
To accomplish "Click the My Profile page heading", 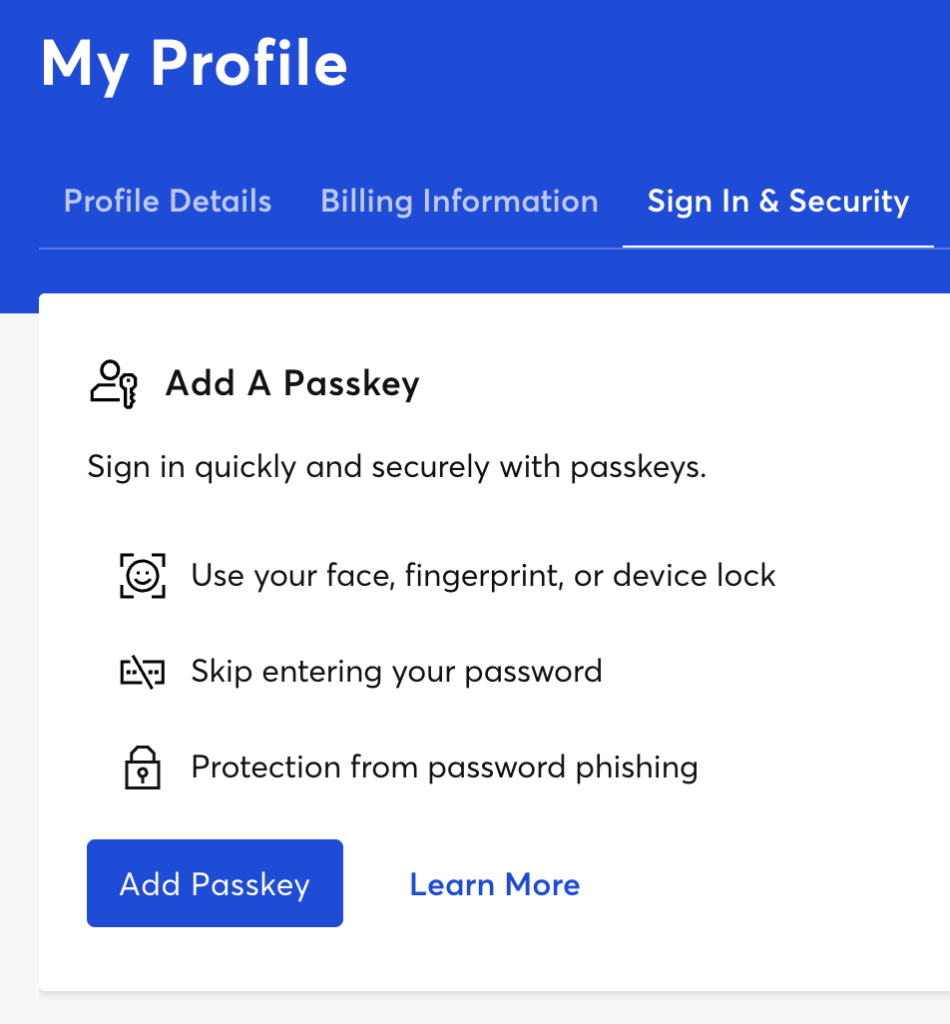I will coord(194,64).
